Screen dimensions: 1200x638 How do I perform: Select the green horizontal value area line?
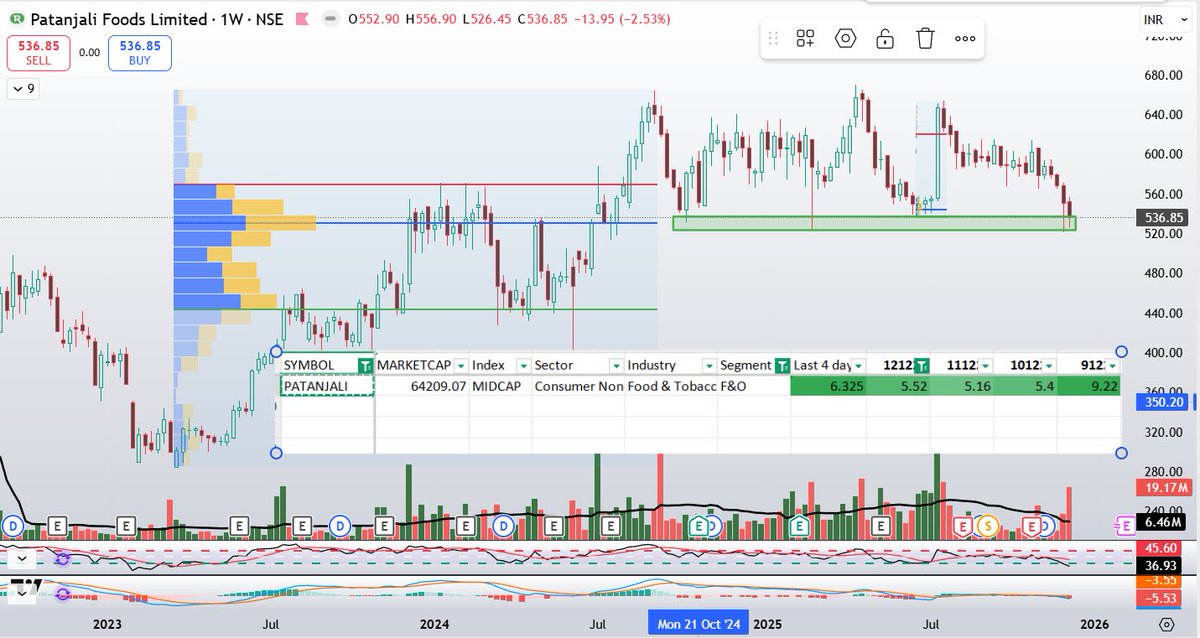(415, 309)
